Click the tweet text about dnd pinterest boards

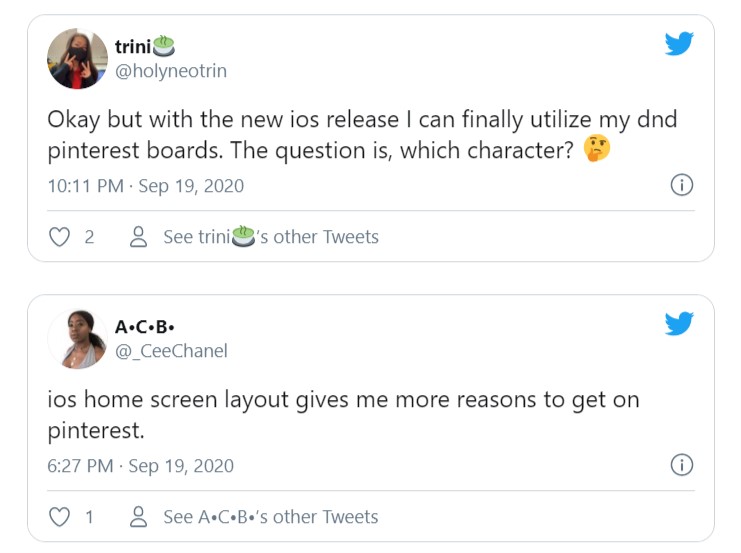(x=362, y=135)
